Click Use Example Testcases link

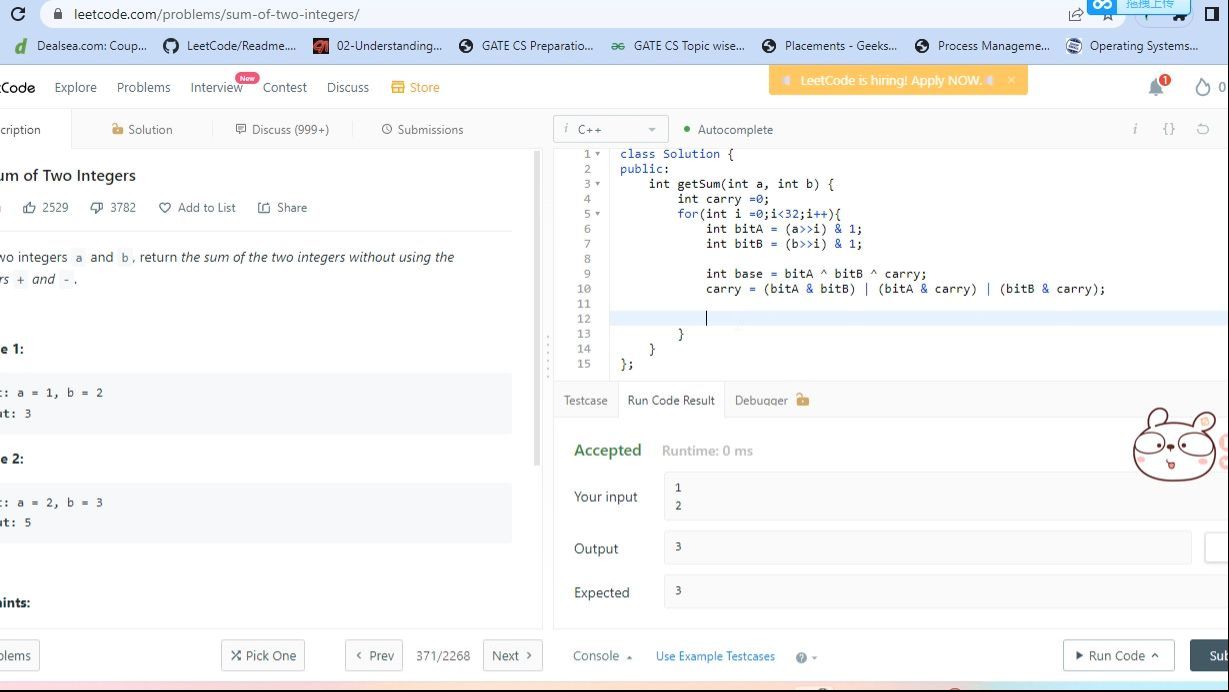715,656
